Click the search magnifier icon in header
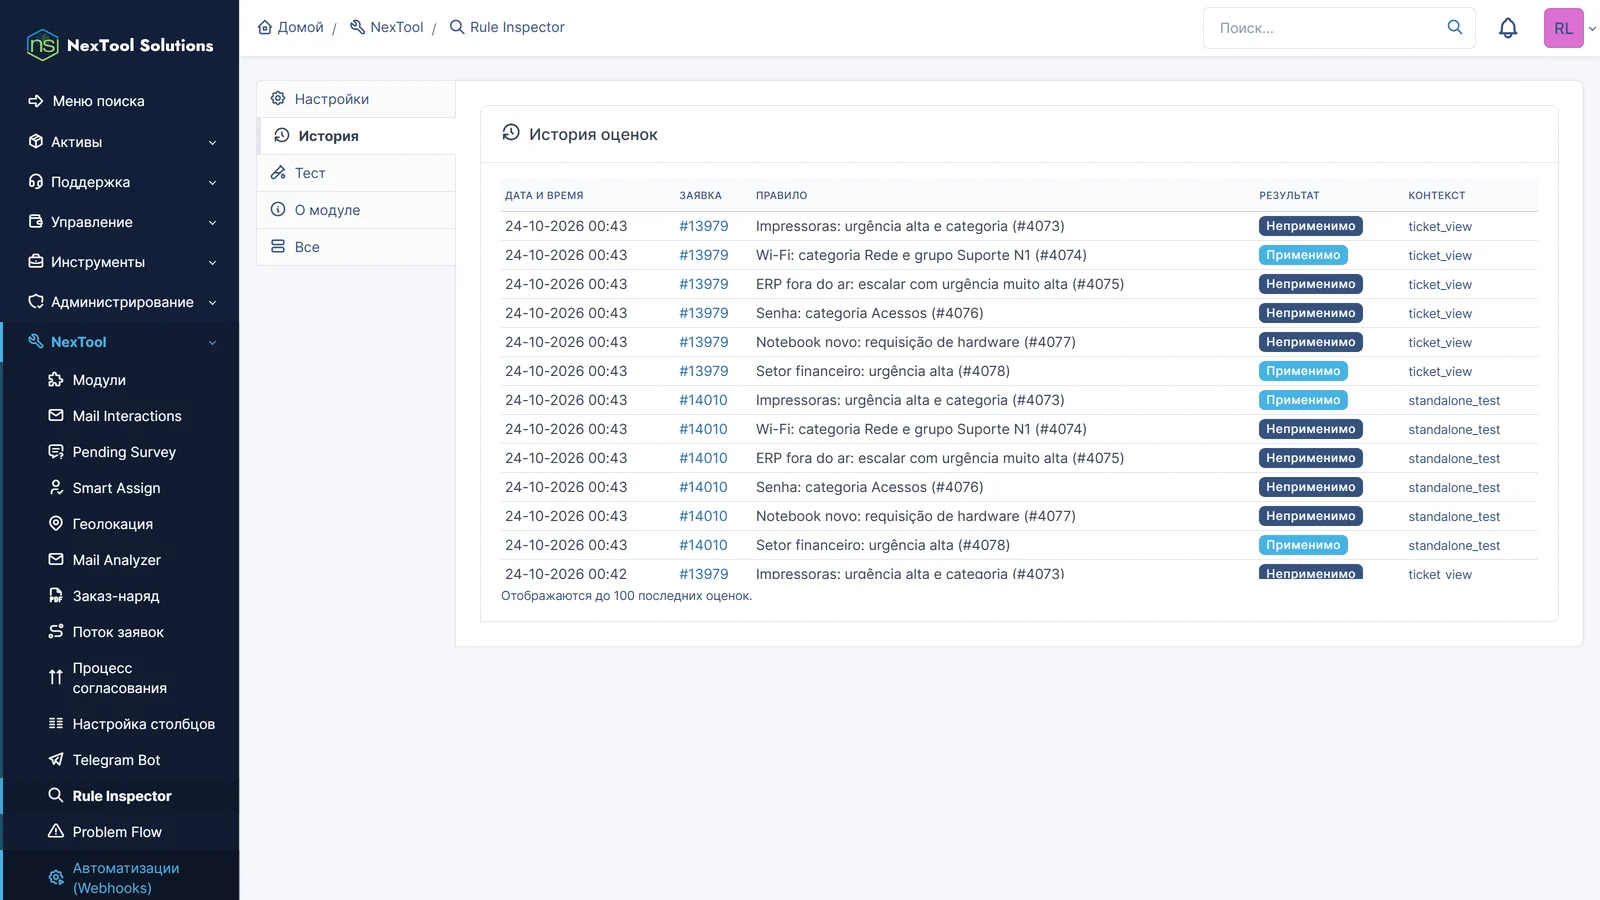 point(1455,27)
